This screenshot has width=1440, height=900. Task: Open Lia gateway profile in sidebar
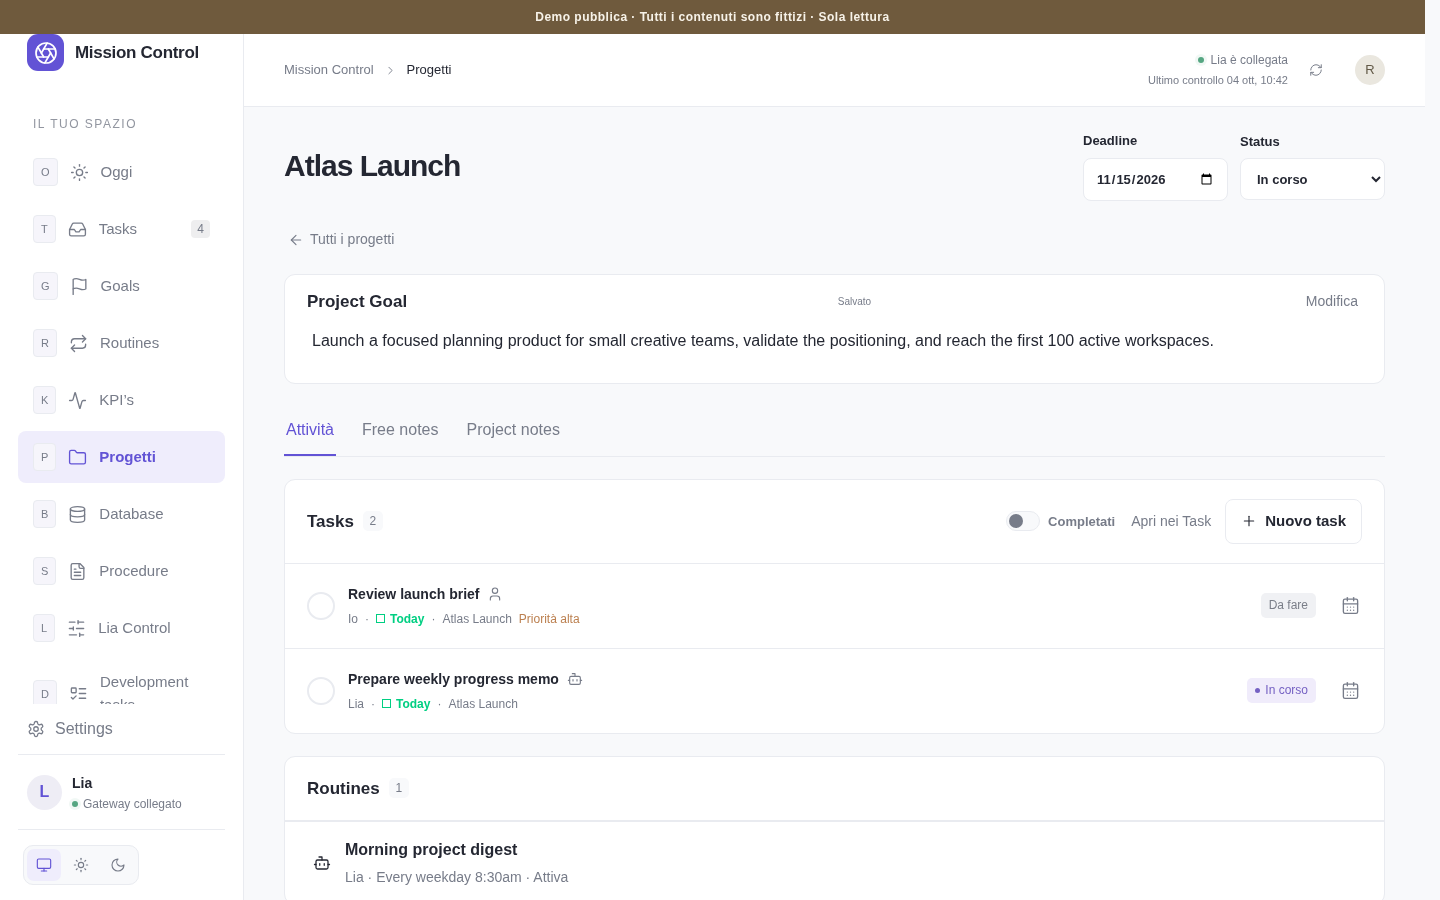point(121,792)
